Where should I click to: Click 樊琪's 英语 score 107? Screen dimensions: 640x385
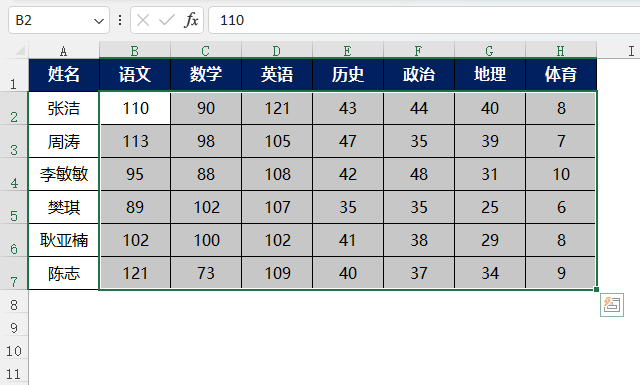[x=277, y=207]
